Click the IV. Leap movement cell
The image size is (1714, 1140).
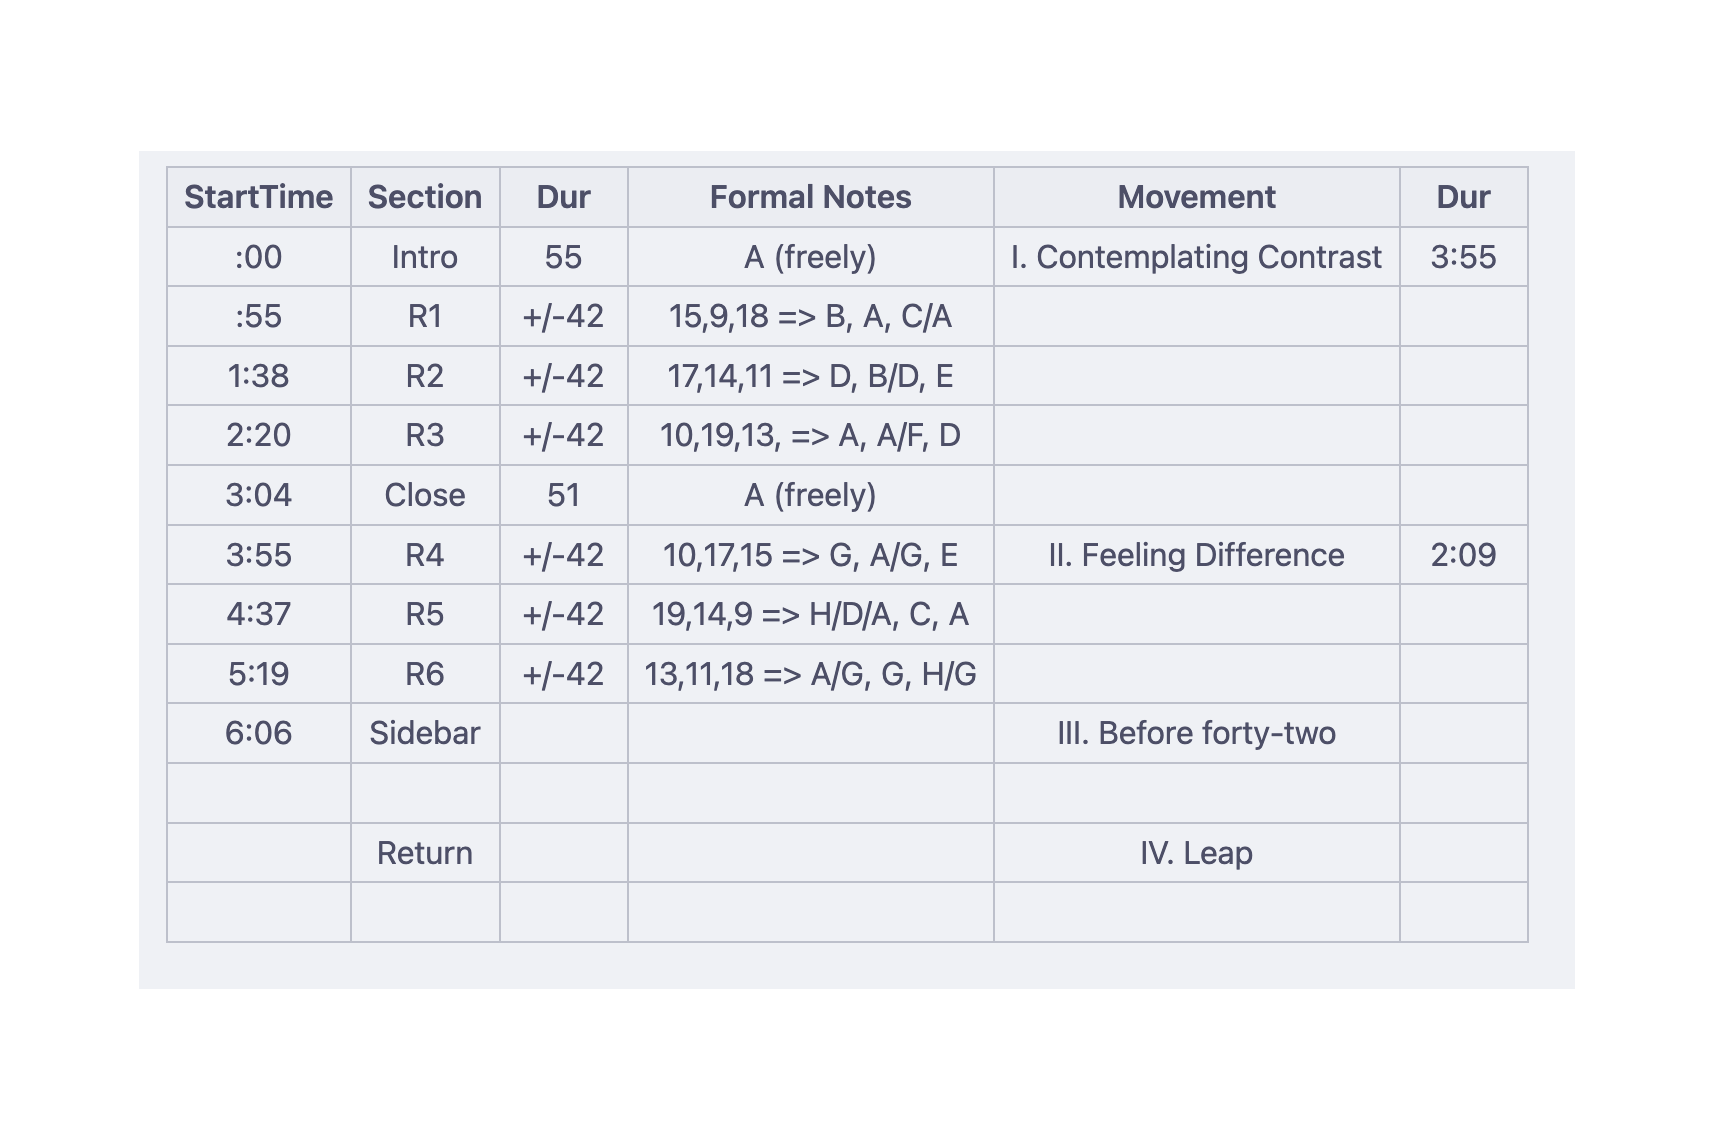tap(1197, 853)
